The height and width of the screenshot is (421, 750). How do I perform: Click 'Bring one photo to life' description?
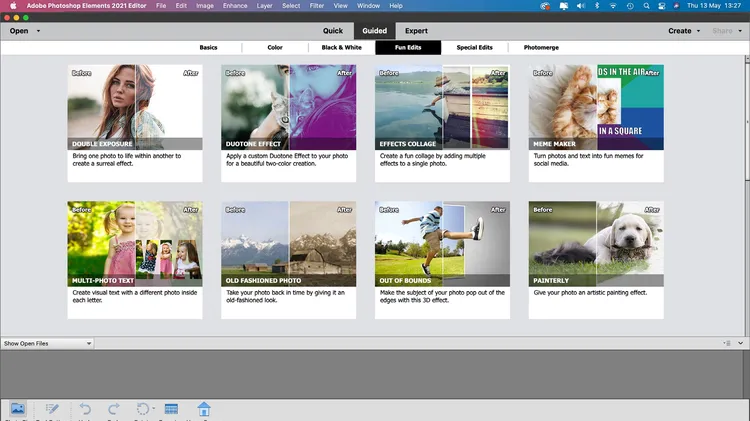(x=127, y=160)
